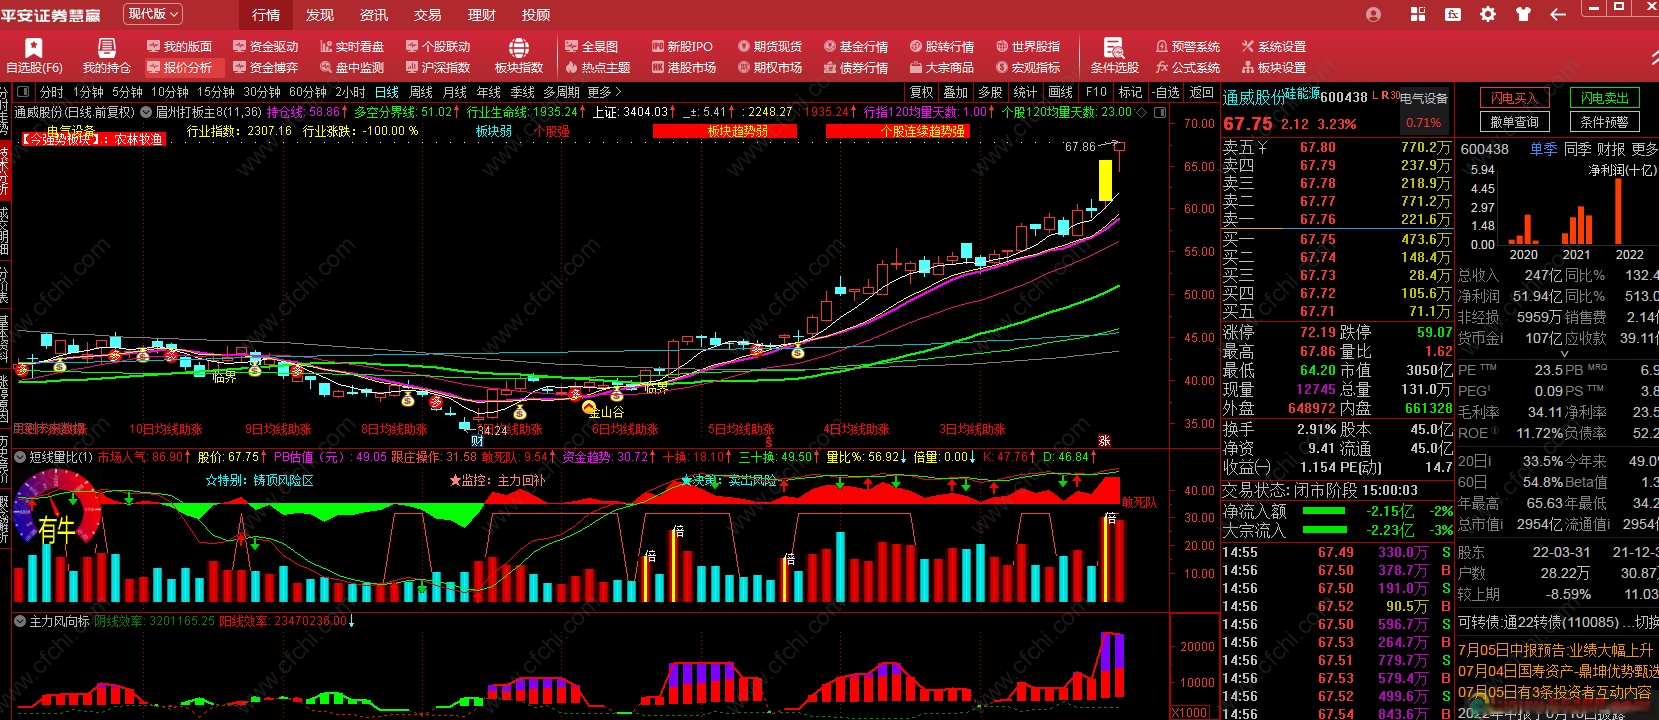The width and height of the screenshot is (1659, 720).
Task: Open 公式系统 formula system
Action: [1187, 68]
